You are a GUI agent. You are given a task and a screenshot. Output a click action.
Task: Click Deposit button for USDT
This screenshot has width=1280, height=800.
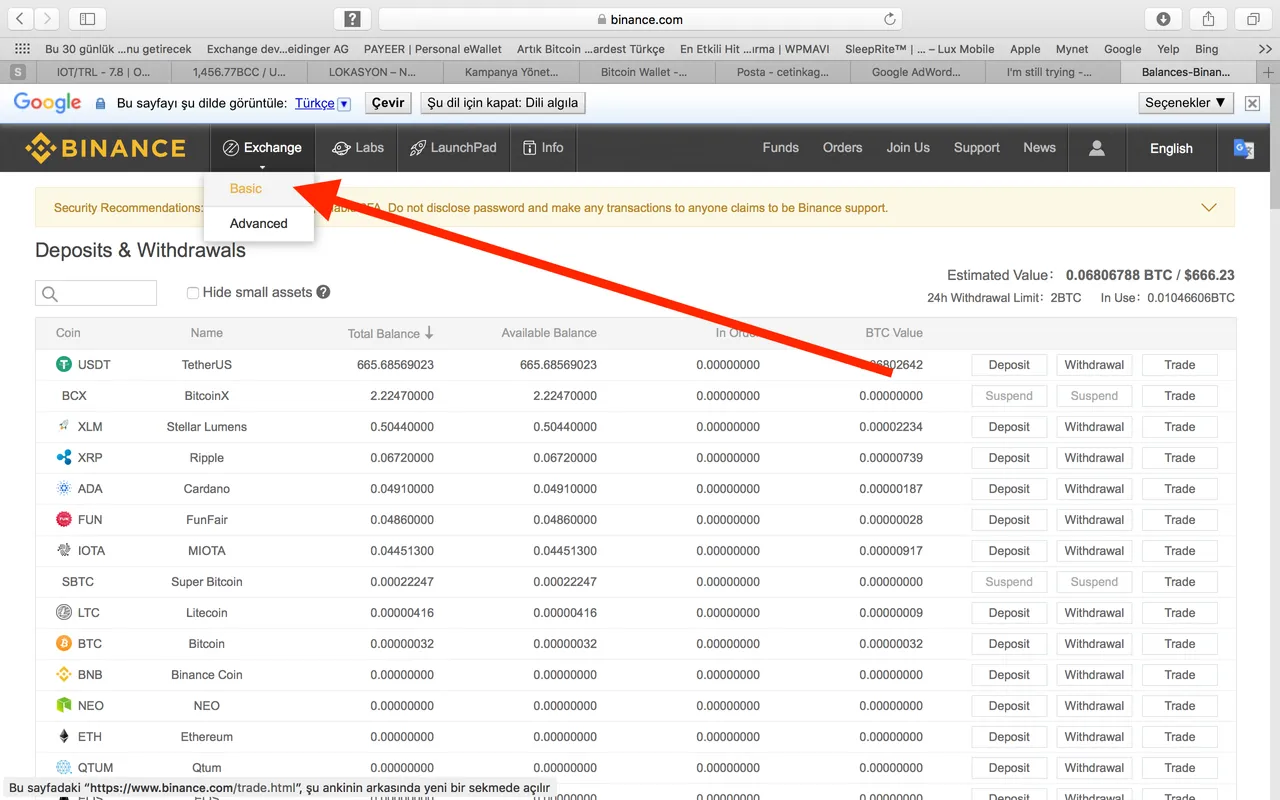coord(1009,365)
